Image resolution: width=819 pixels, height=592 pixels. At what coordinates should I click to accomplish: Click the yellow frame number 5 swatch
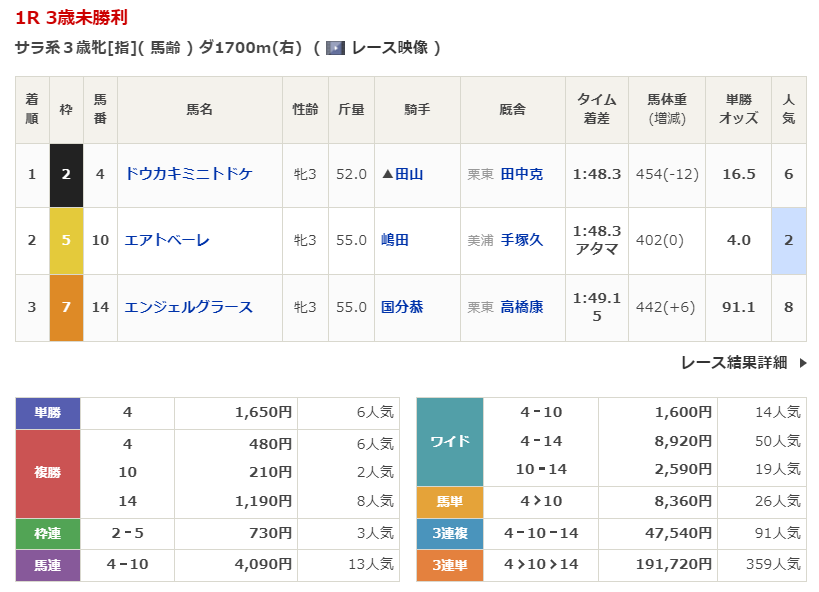coord(66,240)
